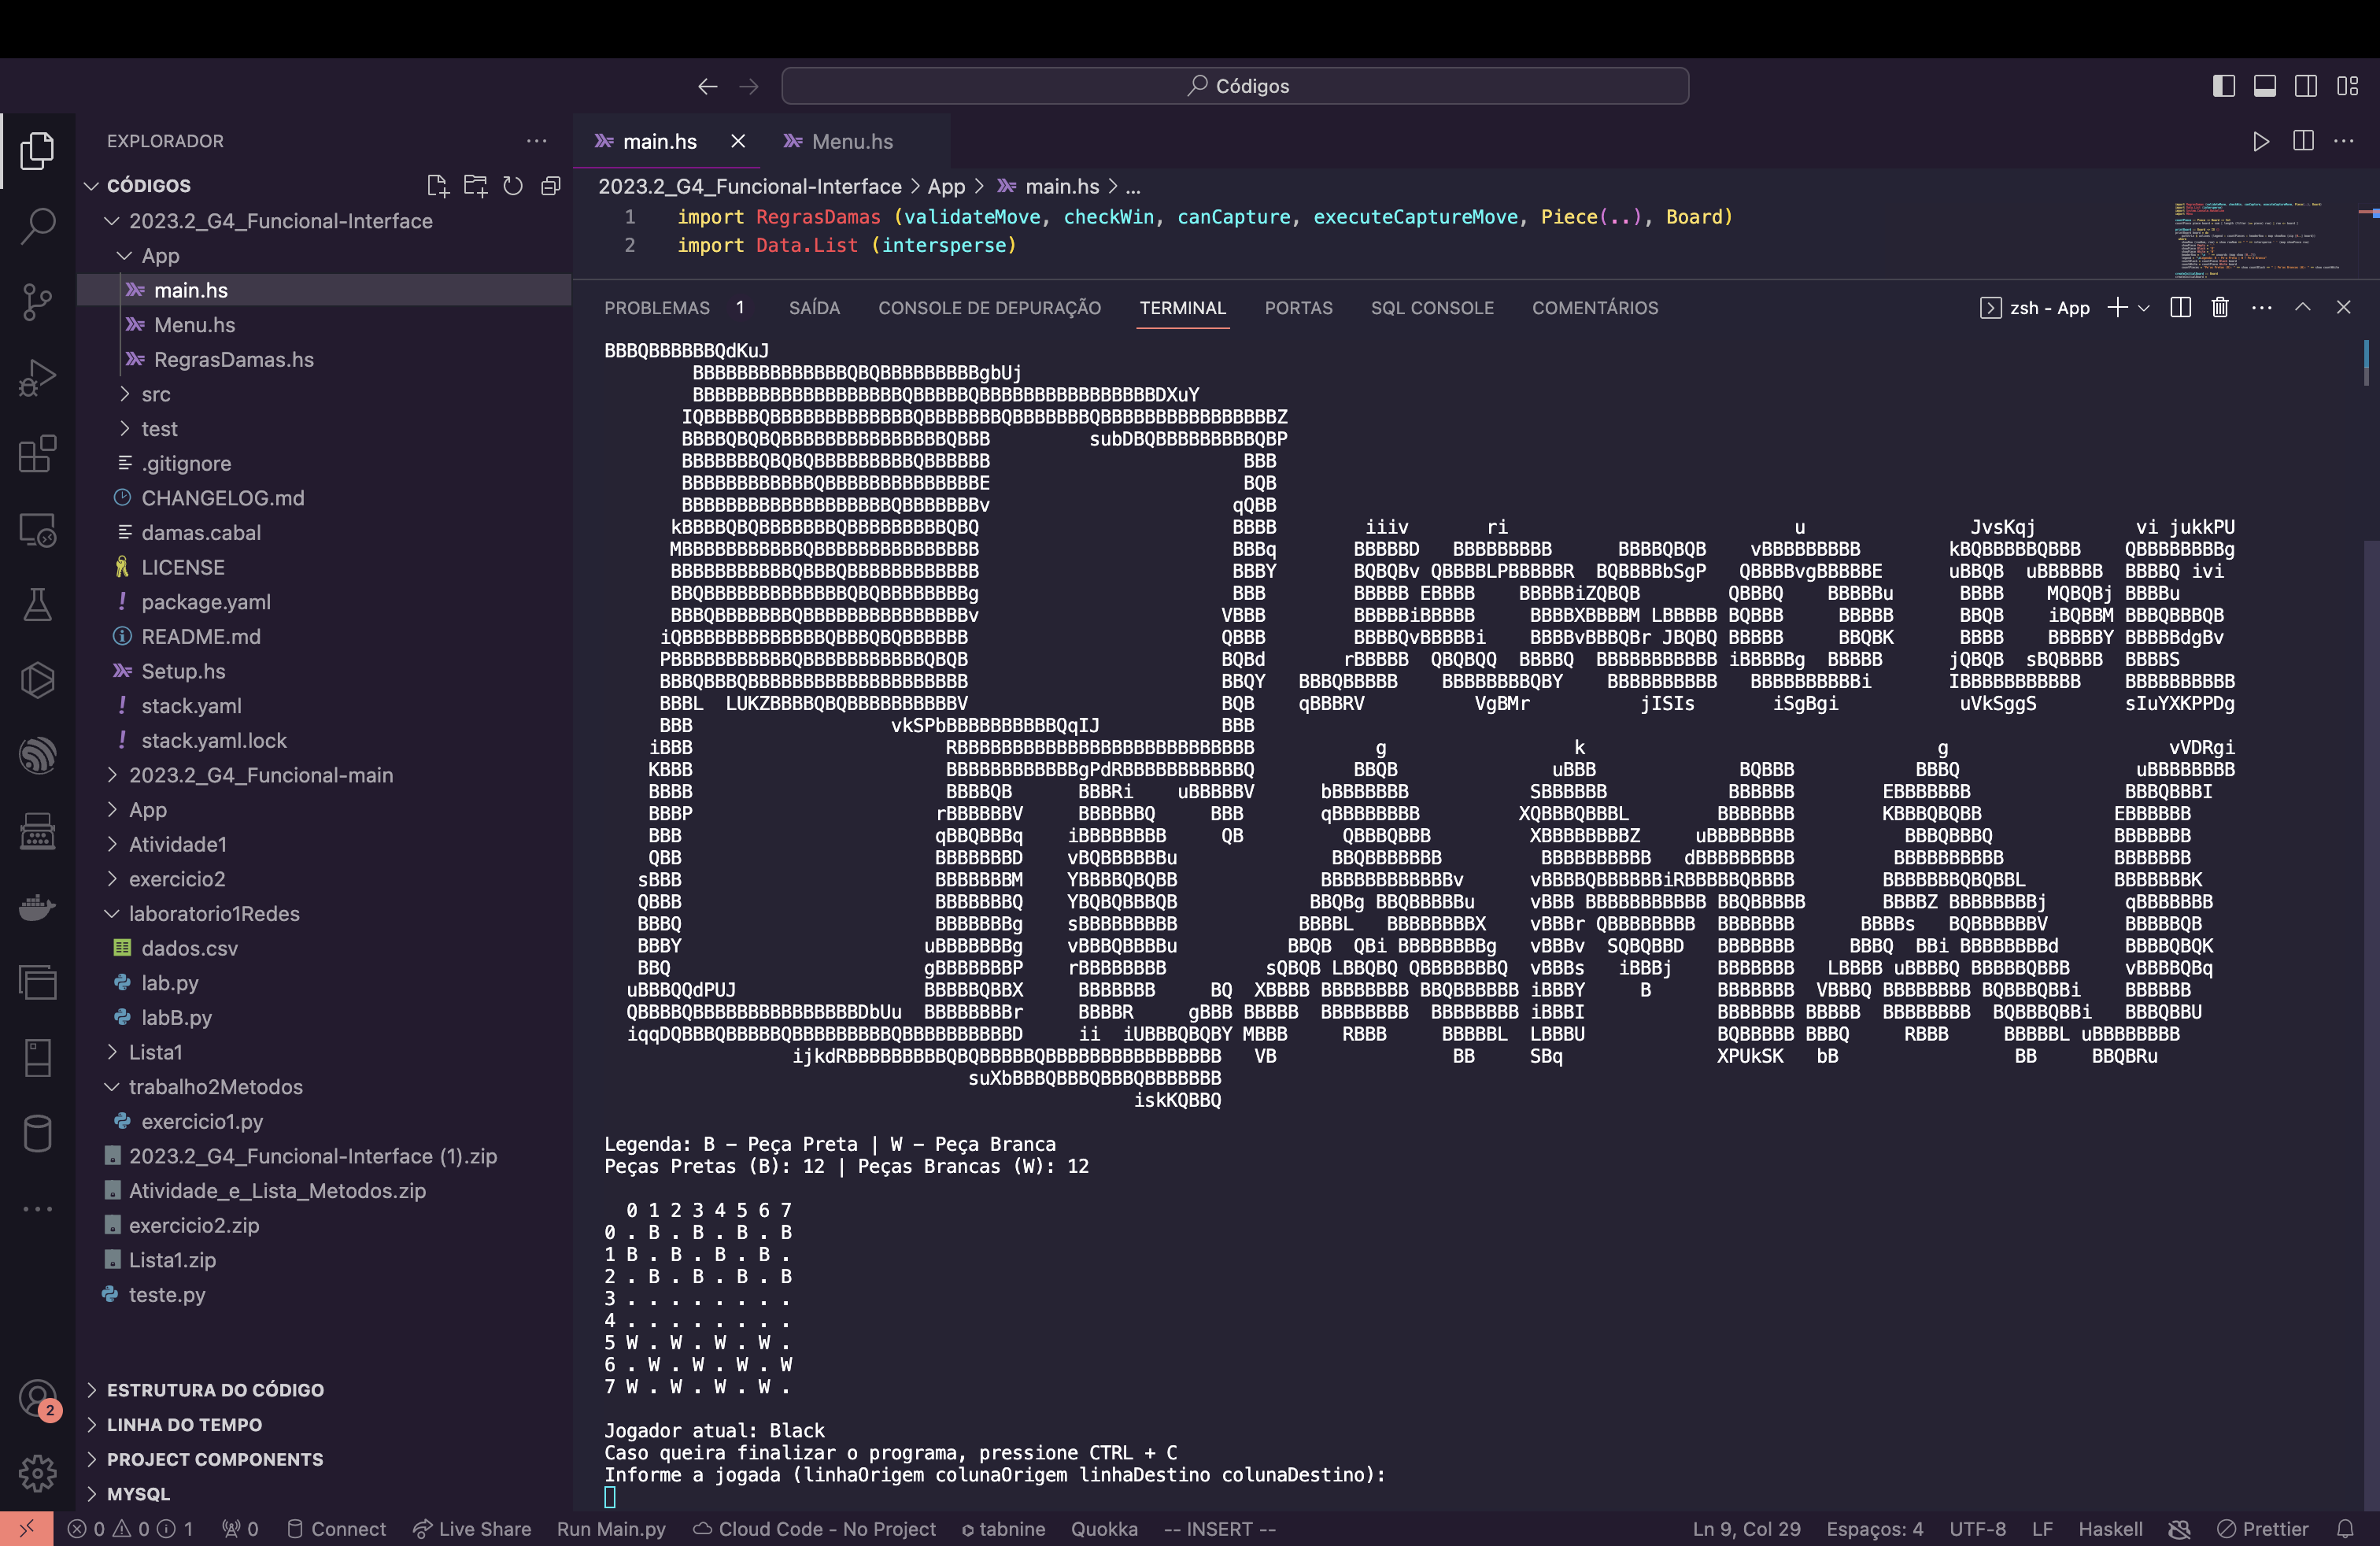Switch to the Menu.hs editor tab
This screenshot has height=1546, width=2380.
[x=851, y=141]
